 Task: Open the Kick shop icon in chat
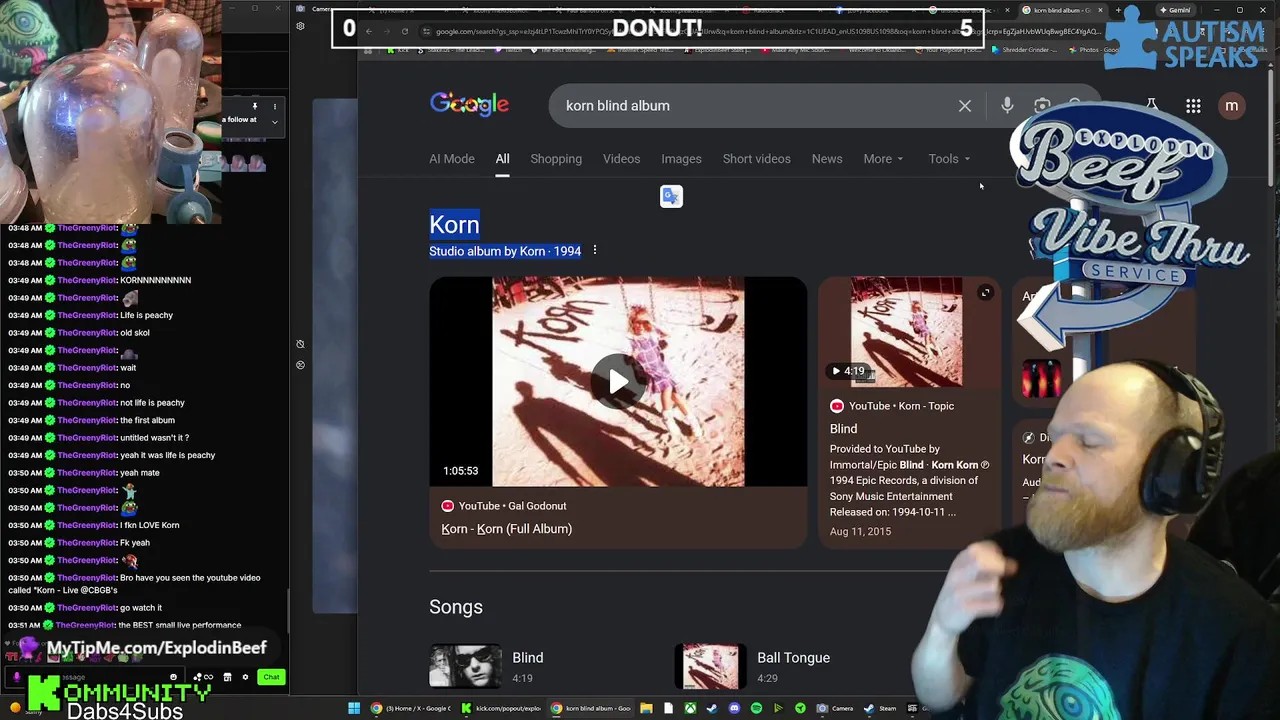tap(227, 677)
